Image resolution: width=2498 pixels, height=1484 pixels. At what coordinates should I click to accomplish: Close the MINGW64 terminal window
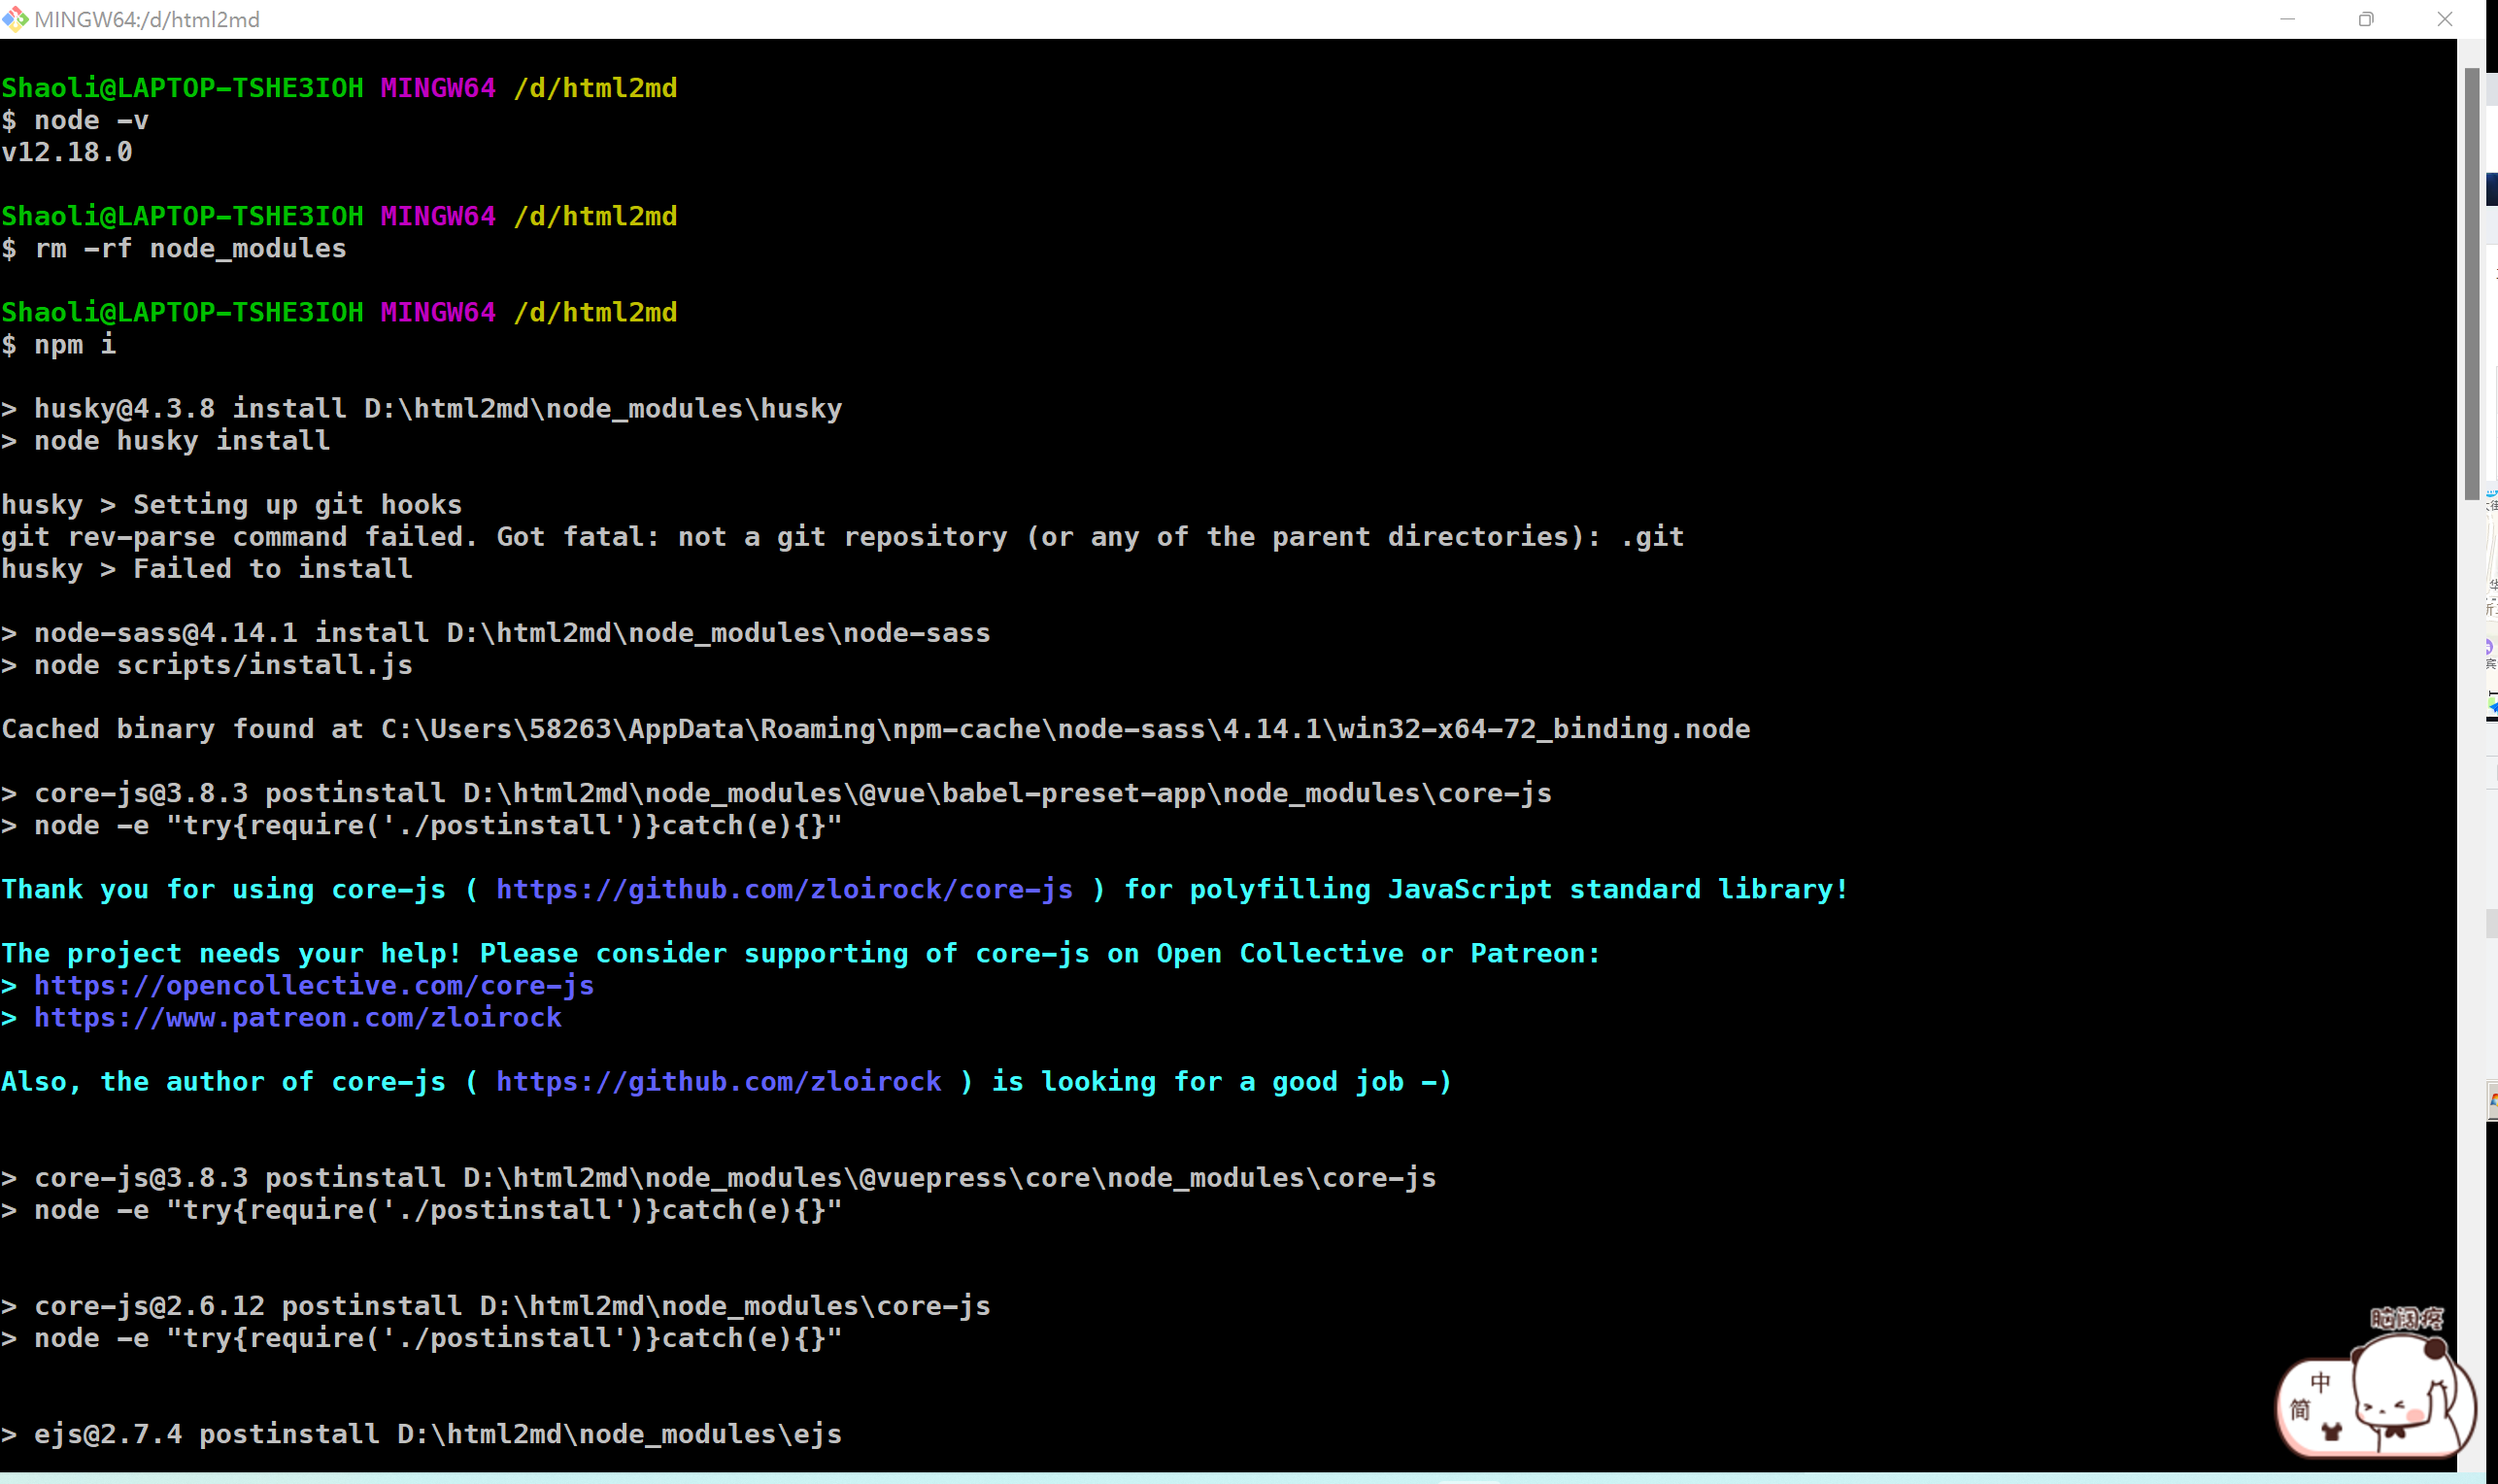[x=2445, y=19]
